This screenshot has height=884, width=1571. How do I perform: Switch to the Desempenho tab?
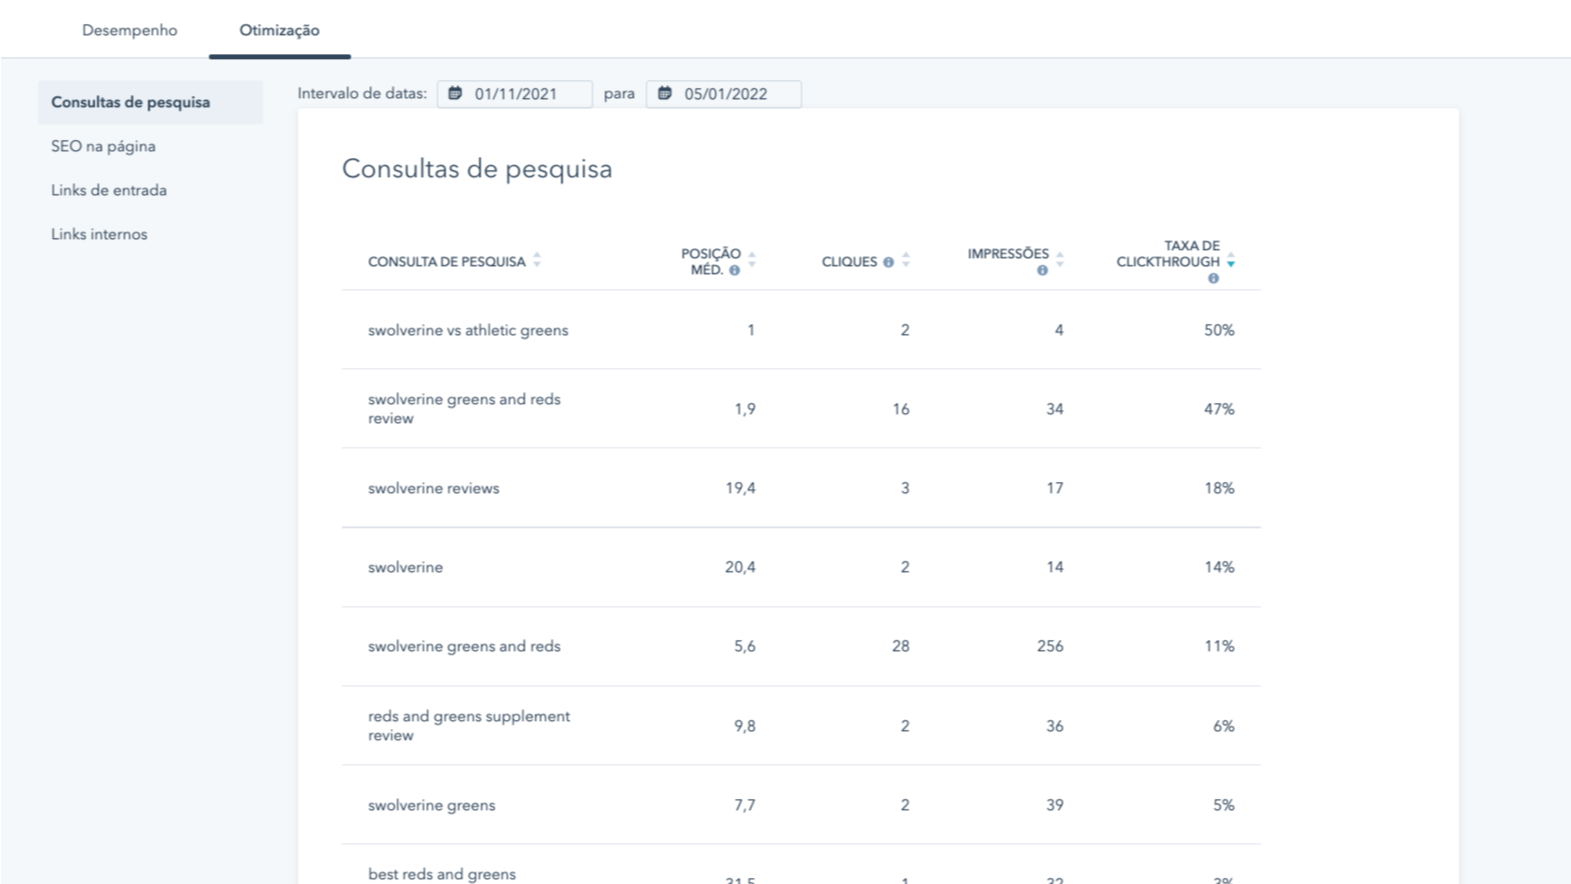[129, 30]
